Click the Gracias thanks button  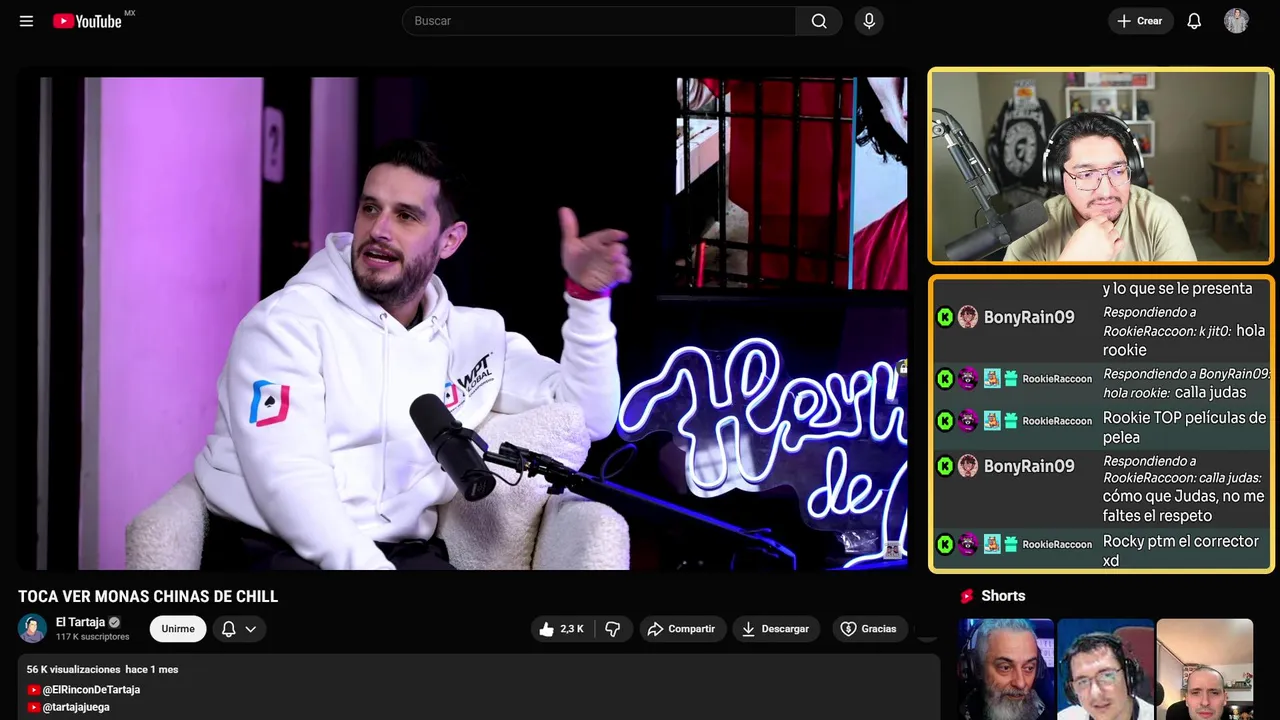(x=868, y=629)
